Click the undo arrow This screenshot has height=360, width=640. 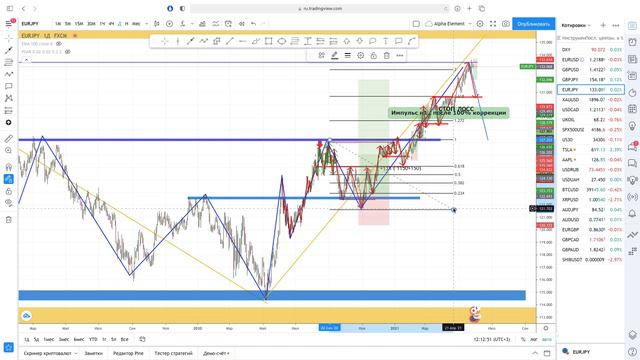pos(253,24)
